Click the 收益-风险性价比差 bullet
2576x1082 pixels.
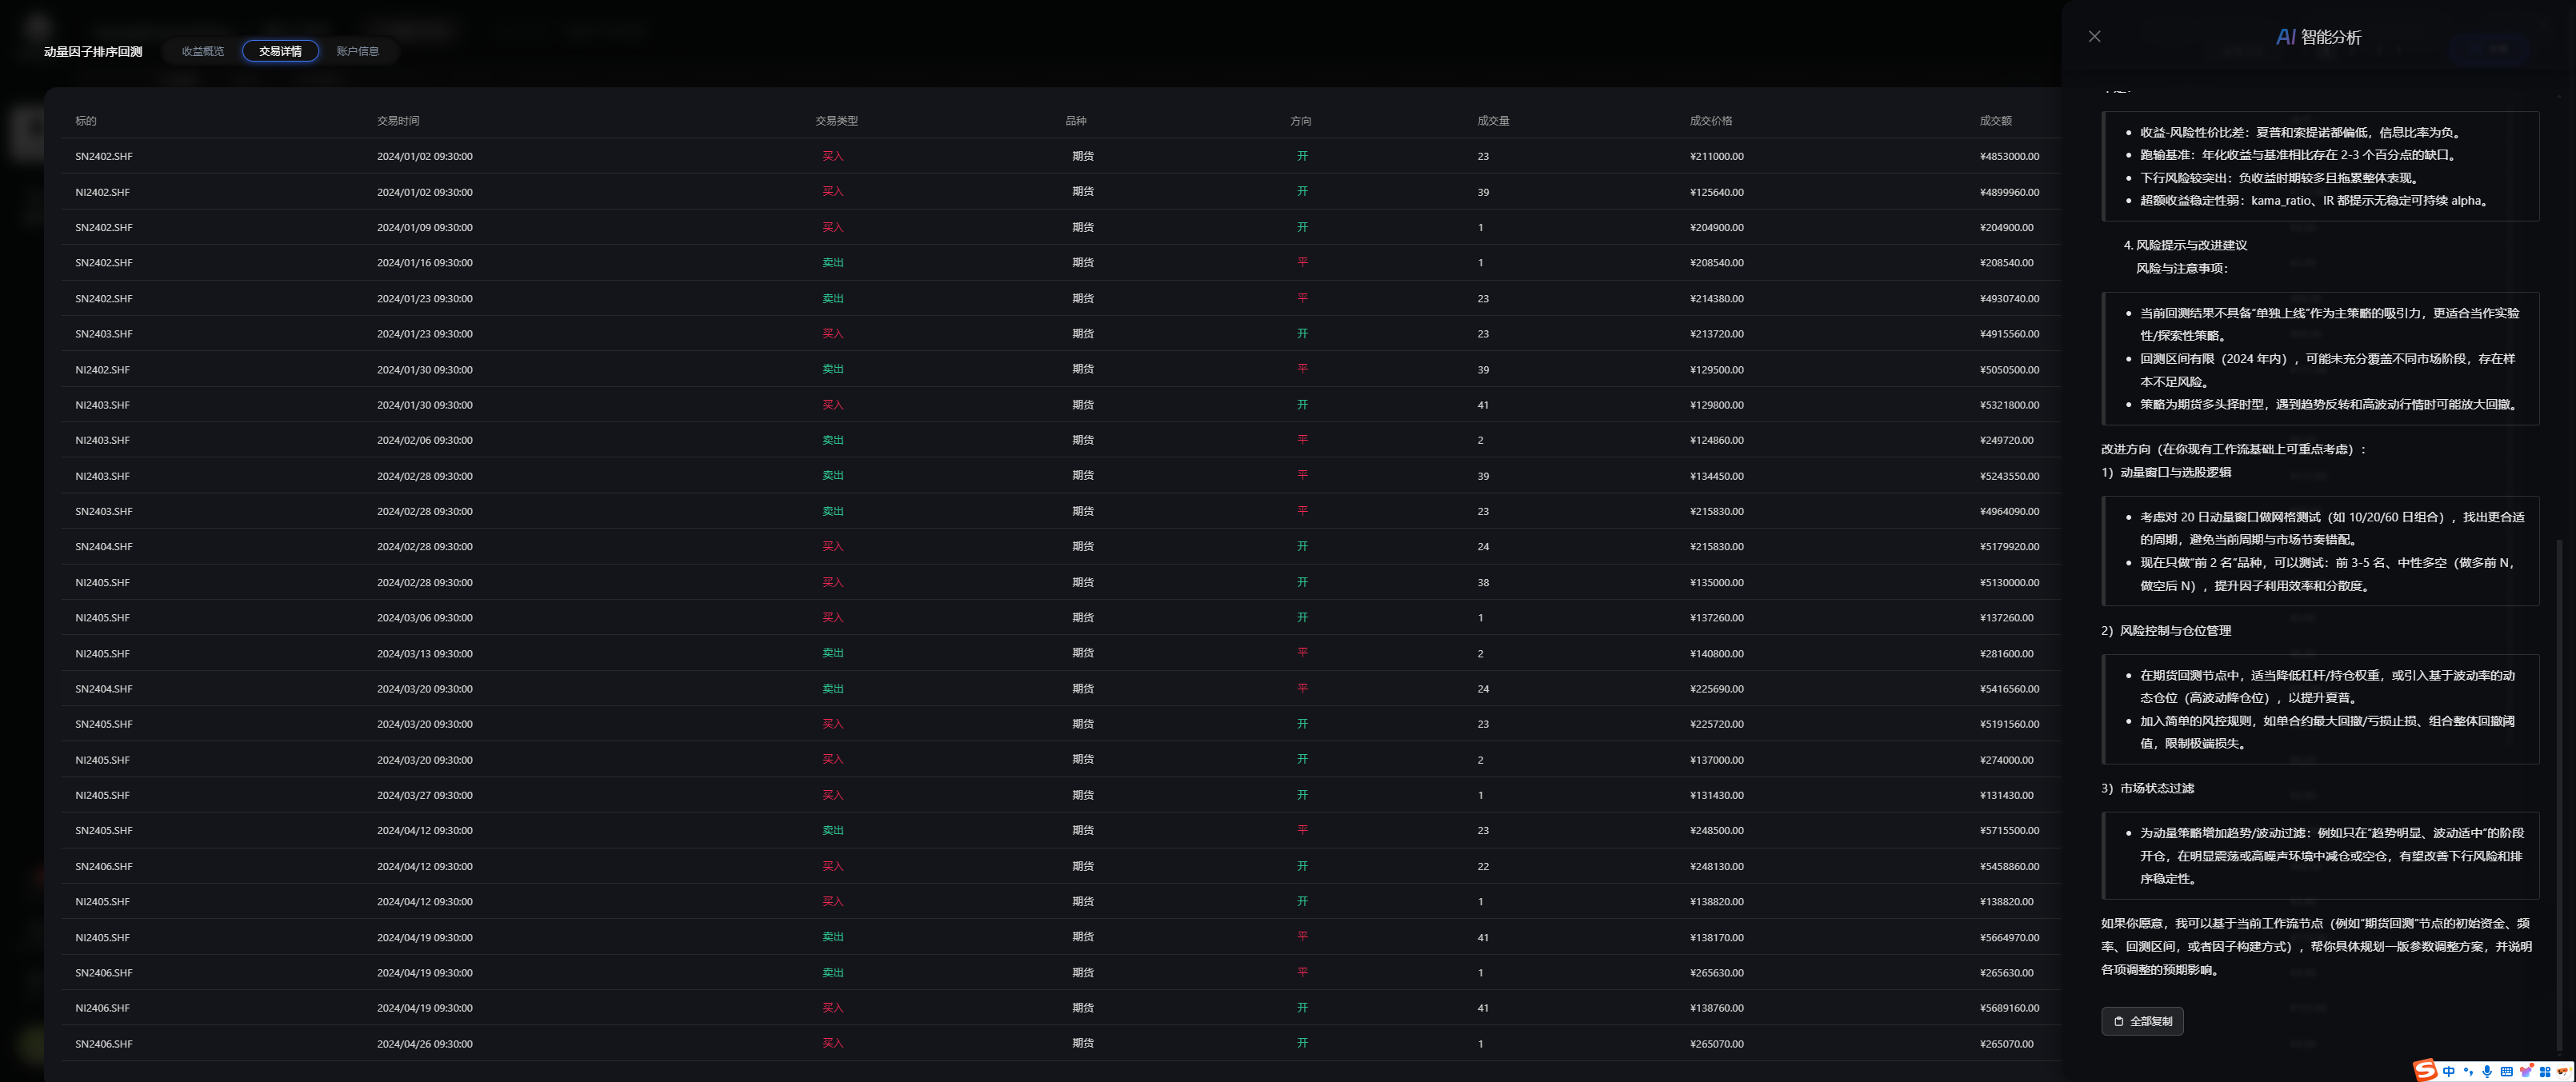tap(2301, 132)
